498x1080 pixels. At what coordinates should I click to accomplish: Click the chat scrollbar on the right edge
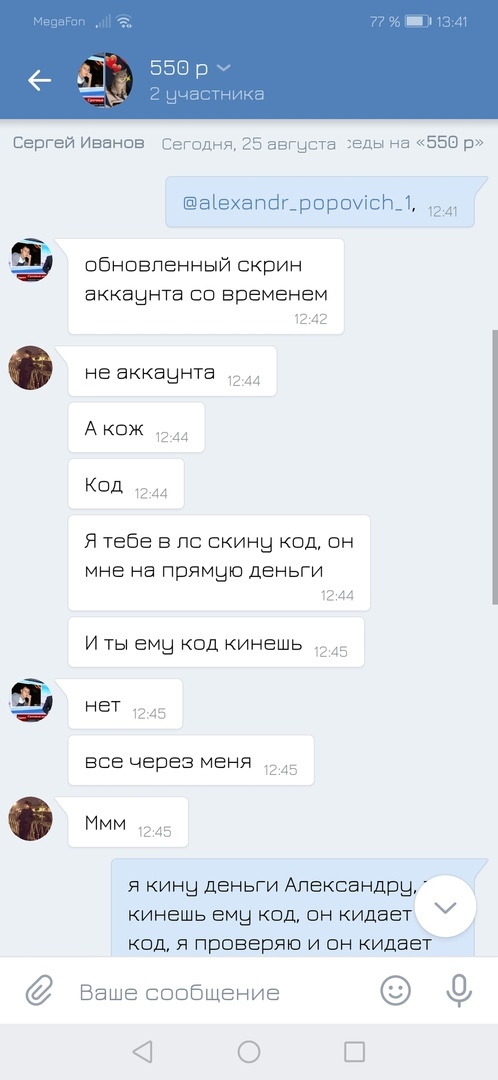pyautogui.click(x=495, y=467)
